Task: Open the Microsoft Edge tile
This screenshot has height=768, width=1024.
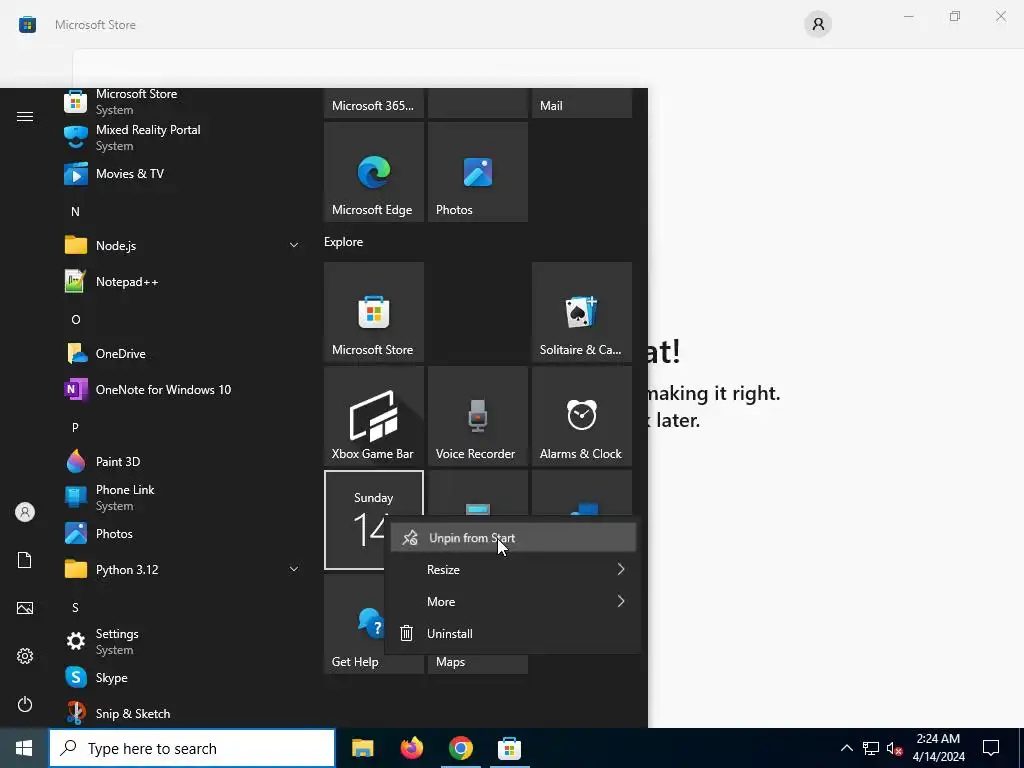Action: pos(374,172)
